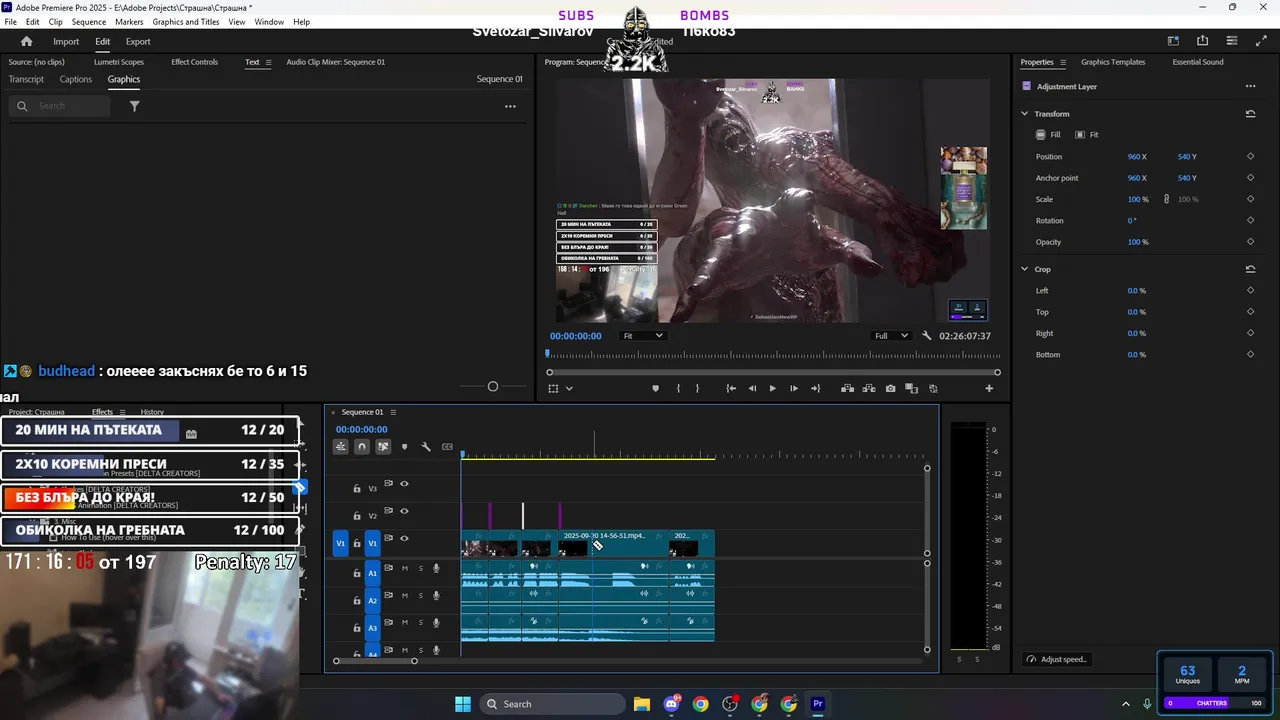Click the Home icon in the workspace bar

27,41
